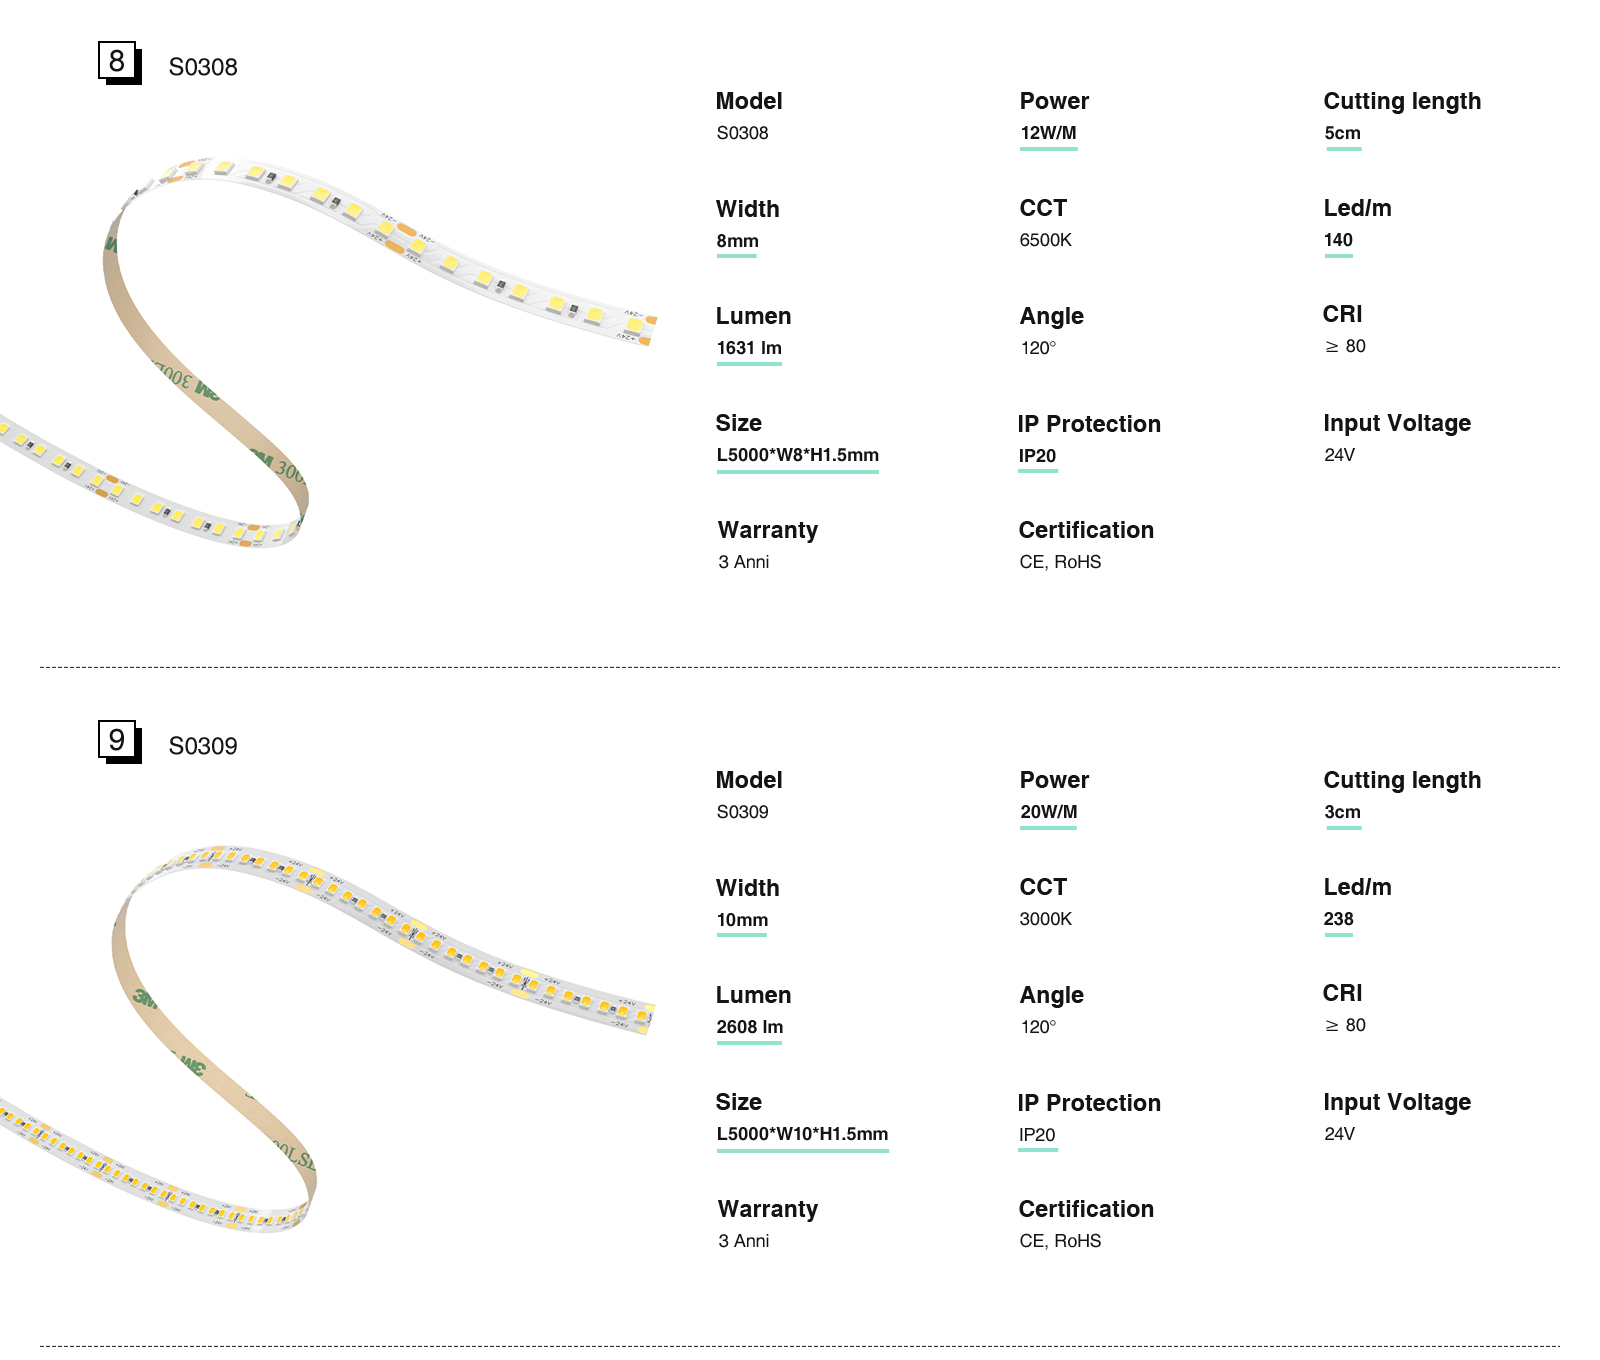The height and width of the screenshot is (1360, 1600).
Task: Click the 2608 lm lumen value
Action: tap(749, 1027)
